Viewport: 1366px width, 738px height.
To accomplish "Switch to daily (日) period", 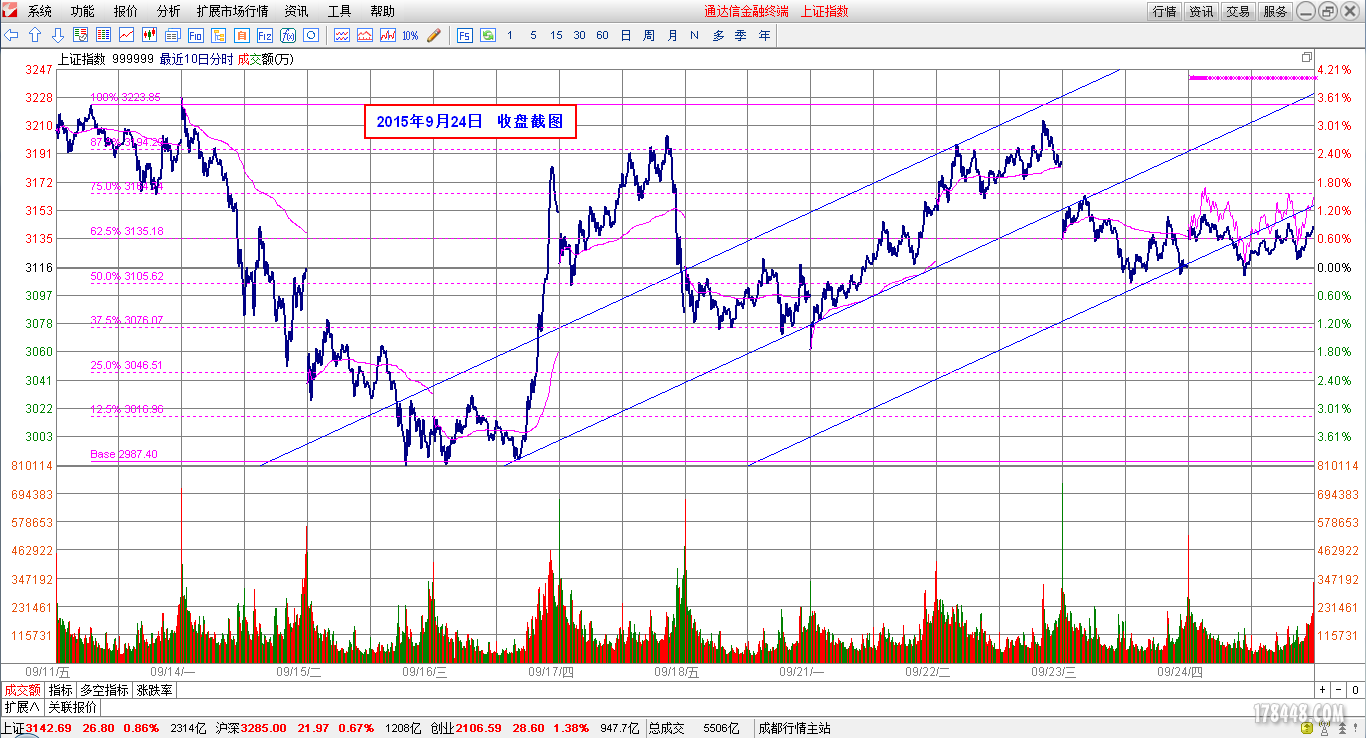I will [626, 35].
